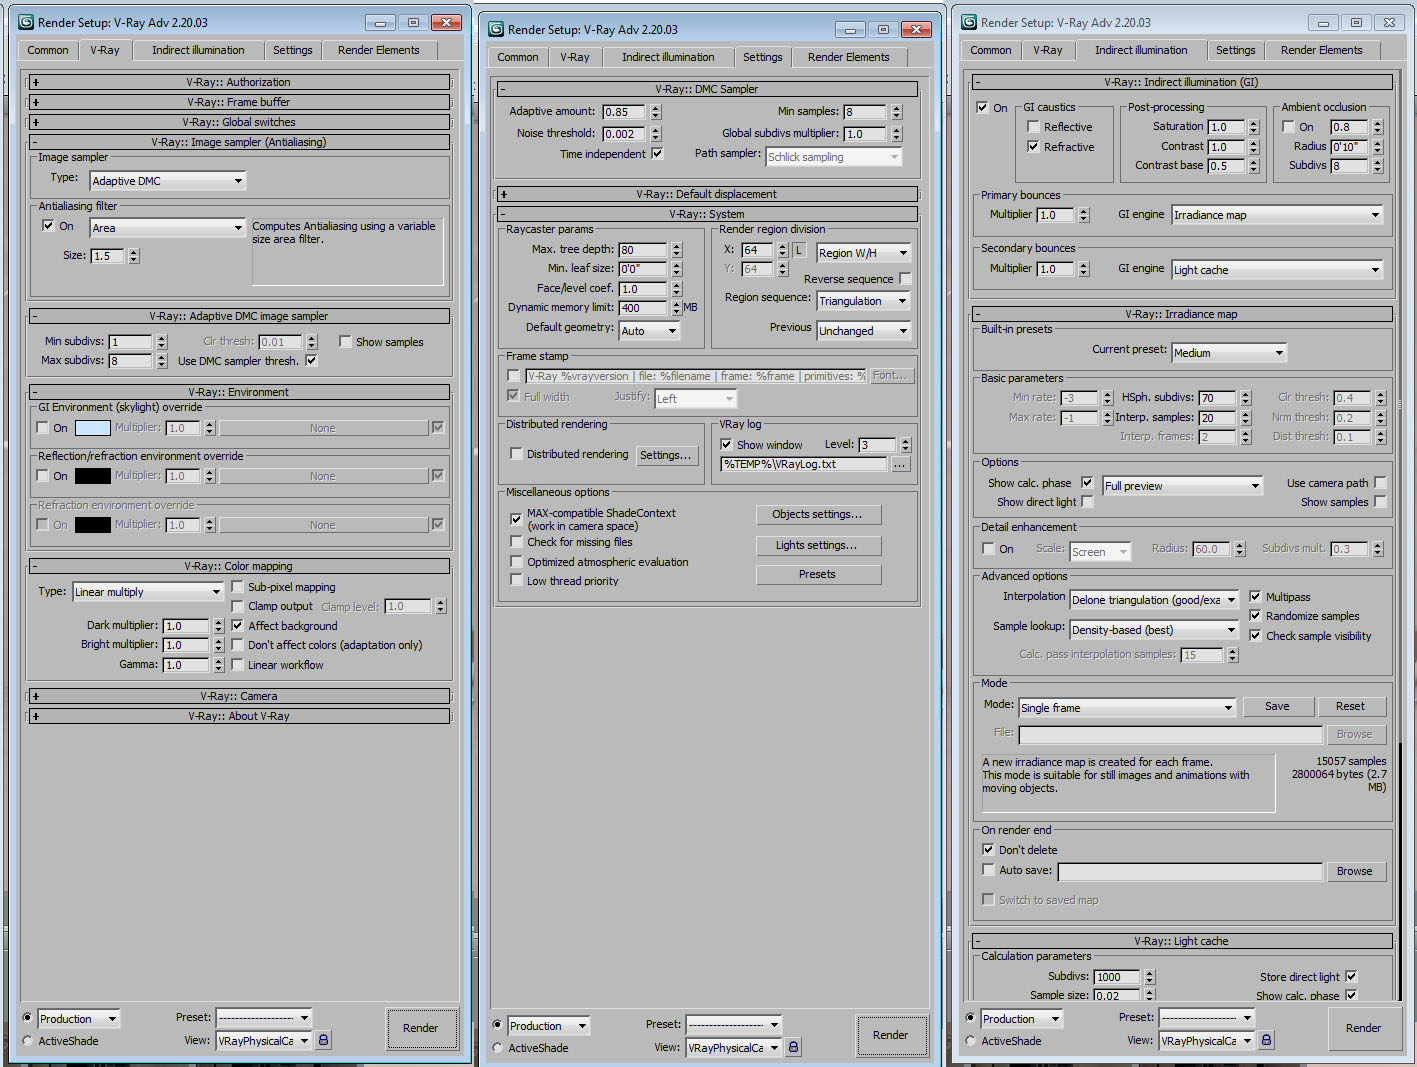Open Indirect illumination tab in left window
This screenshot has width=1417, height=1067.
click(x=198, y=50)
